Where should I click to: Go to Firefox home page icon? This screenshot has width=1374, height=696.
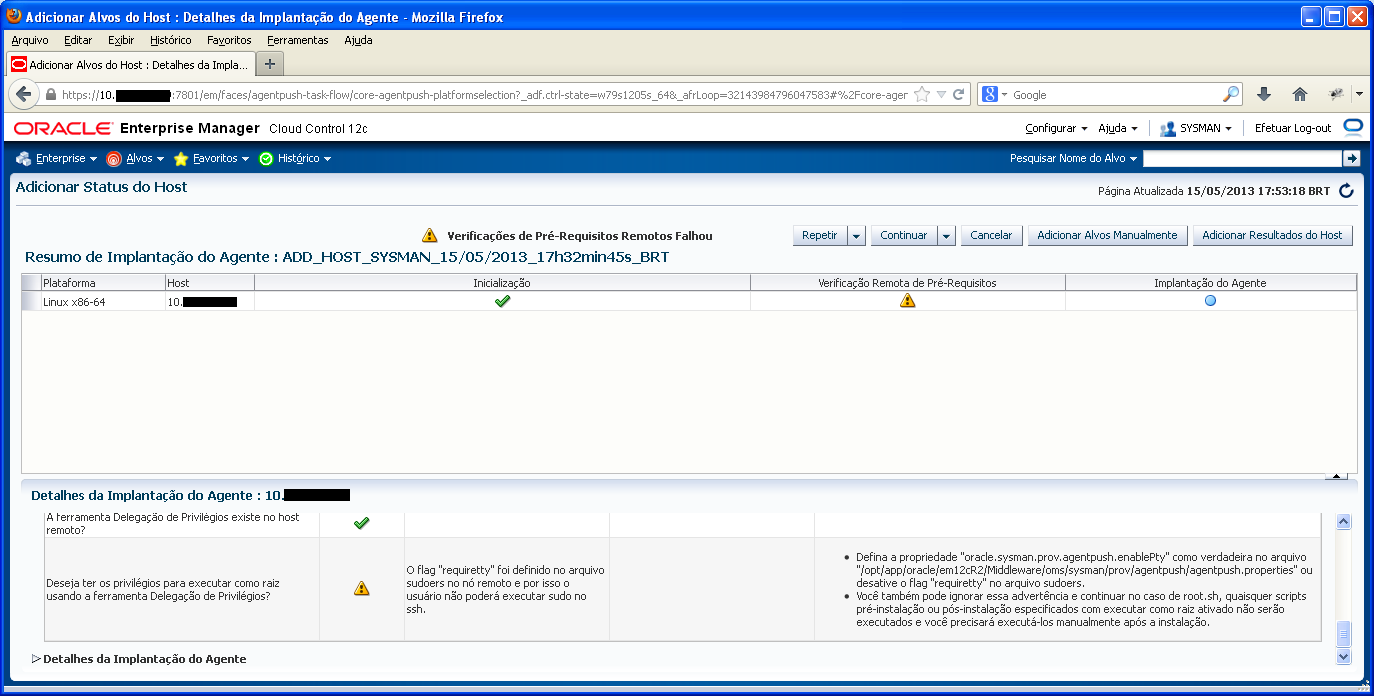tap(1300, 94)
